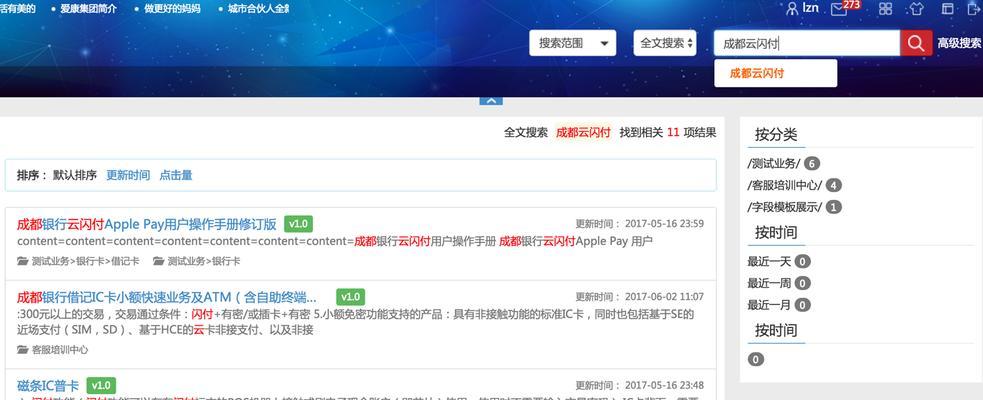Click the shirt-shaped skin theme icon
Screen dimensions: 983x400
point(917,8)
